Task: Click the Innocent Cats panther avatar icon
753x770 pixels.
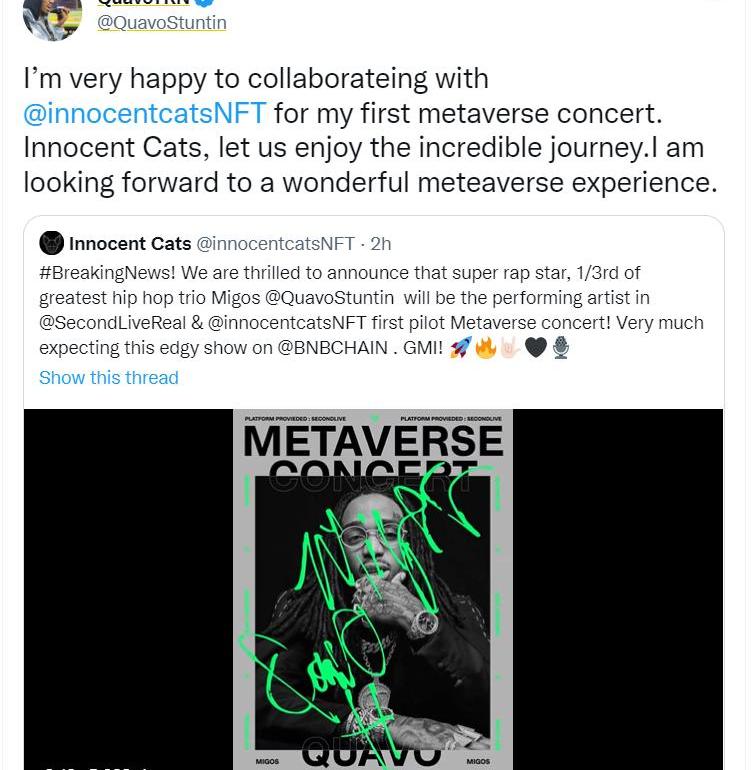Action: 51,243
